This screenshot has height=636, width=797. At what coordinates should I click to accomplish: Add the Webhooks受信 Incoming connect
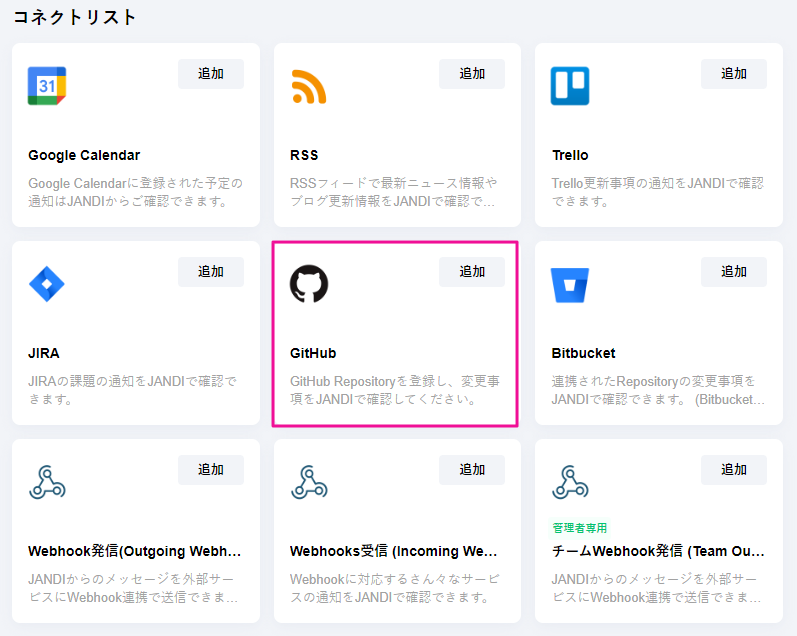pyautogui.click(x=472, y=470)
